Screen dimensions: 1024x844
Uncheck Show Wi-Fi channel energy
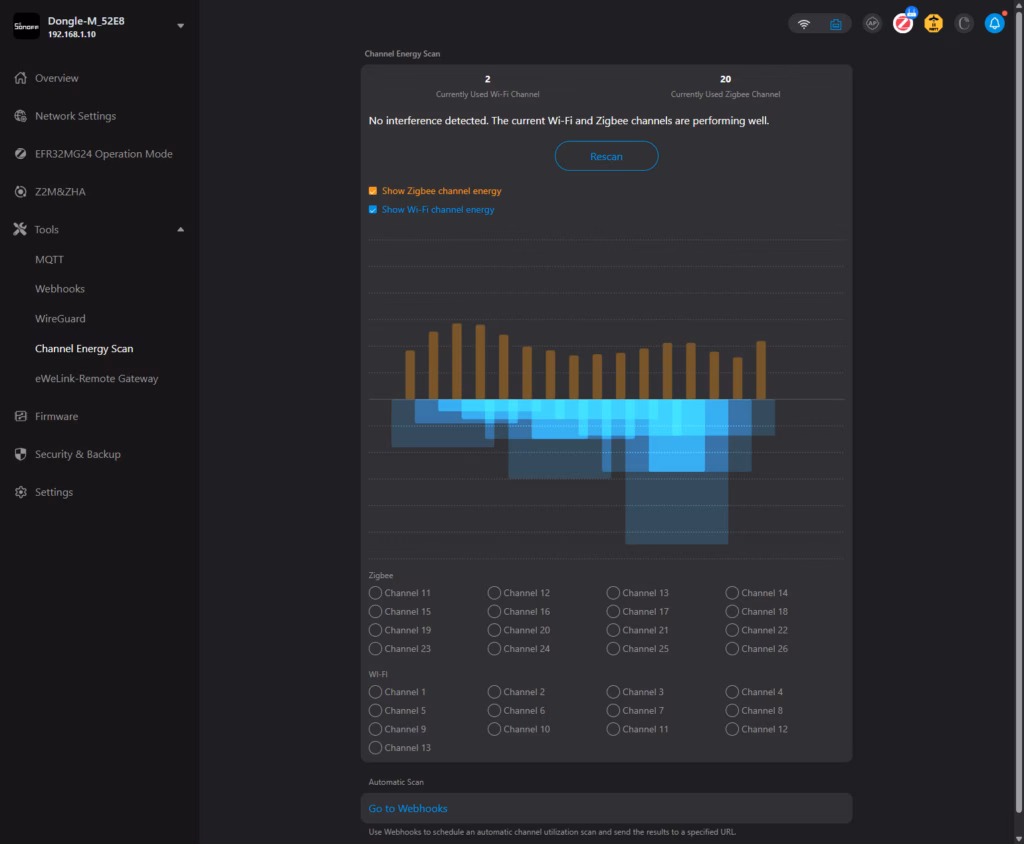(x=373, y=210)
